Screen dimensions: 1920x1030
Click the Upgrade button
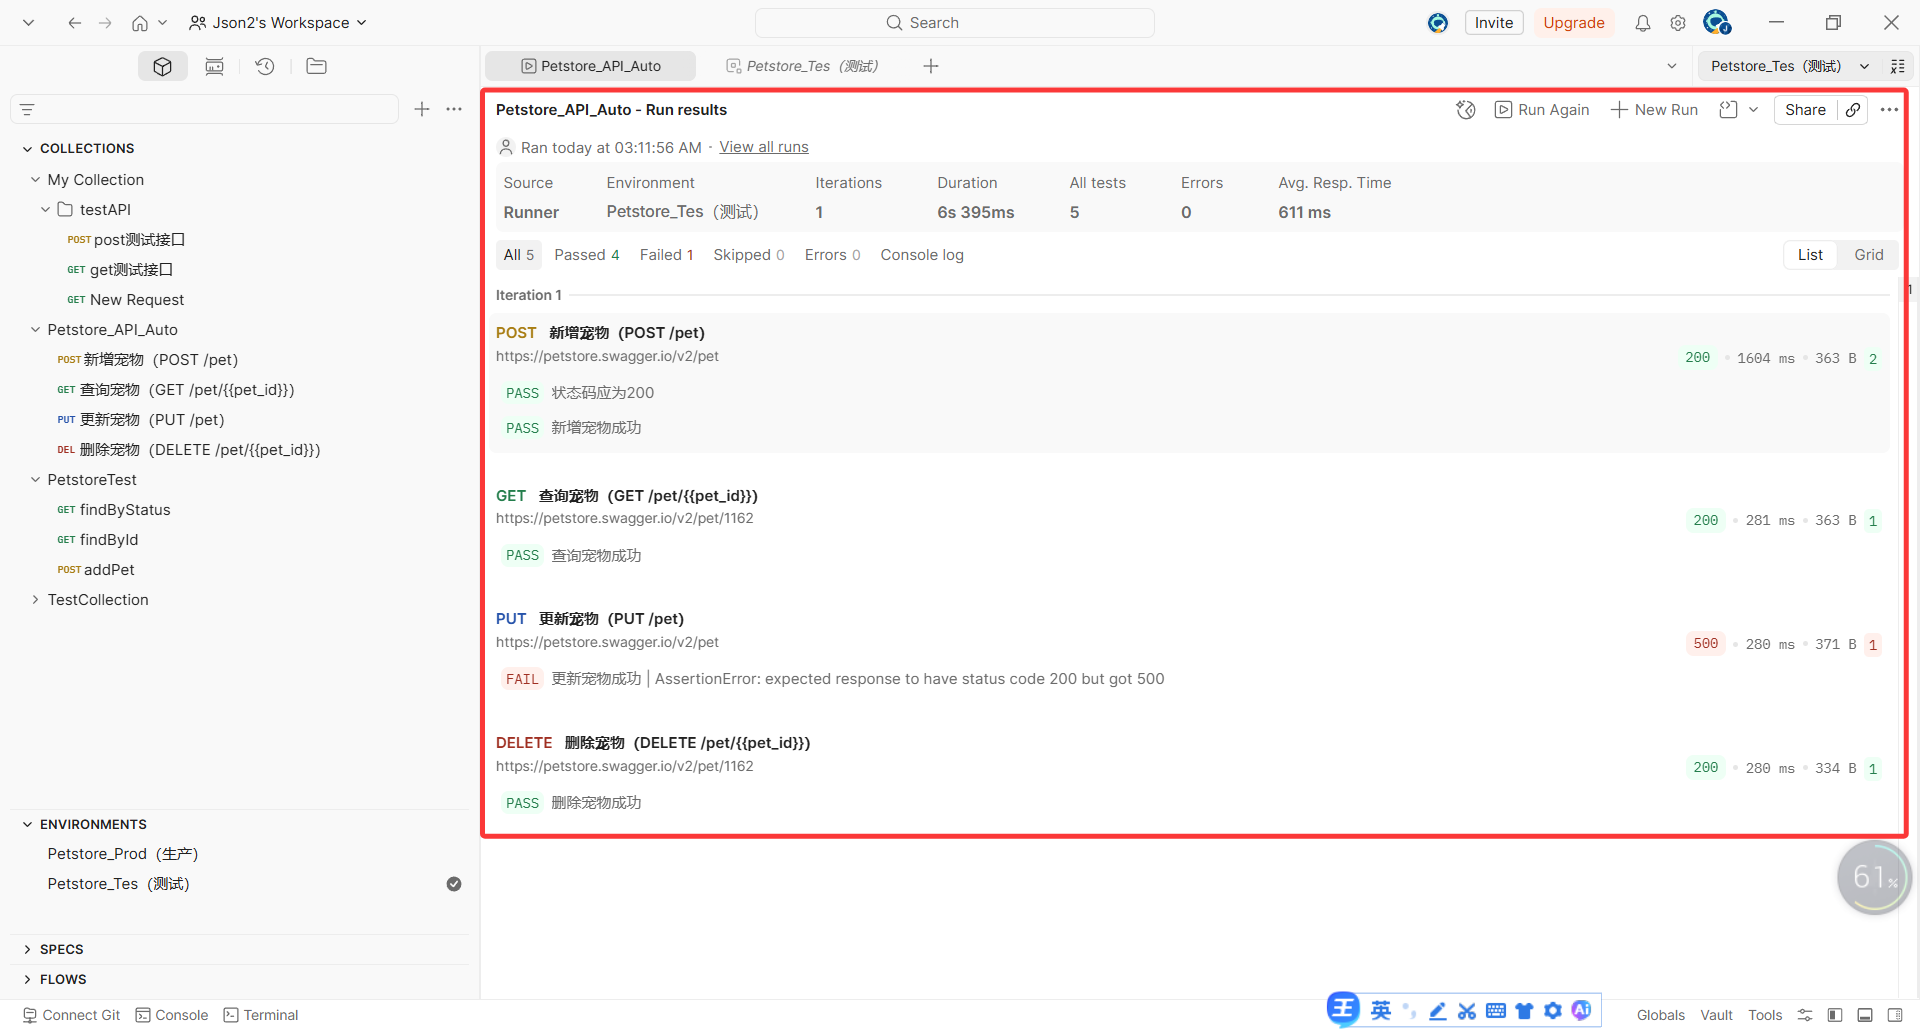[1574, 23]
